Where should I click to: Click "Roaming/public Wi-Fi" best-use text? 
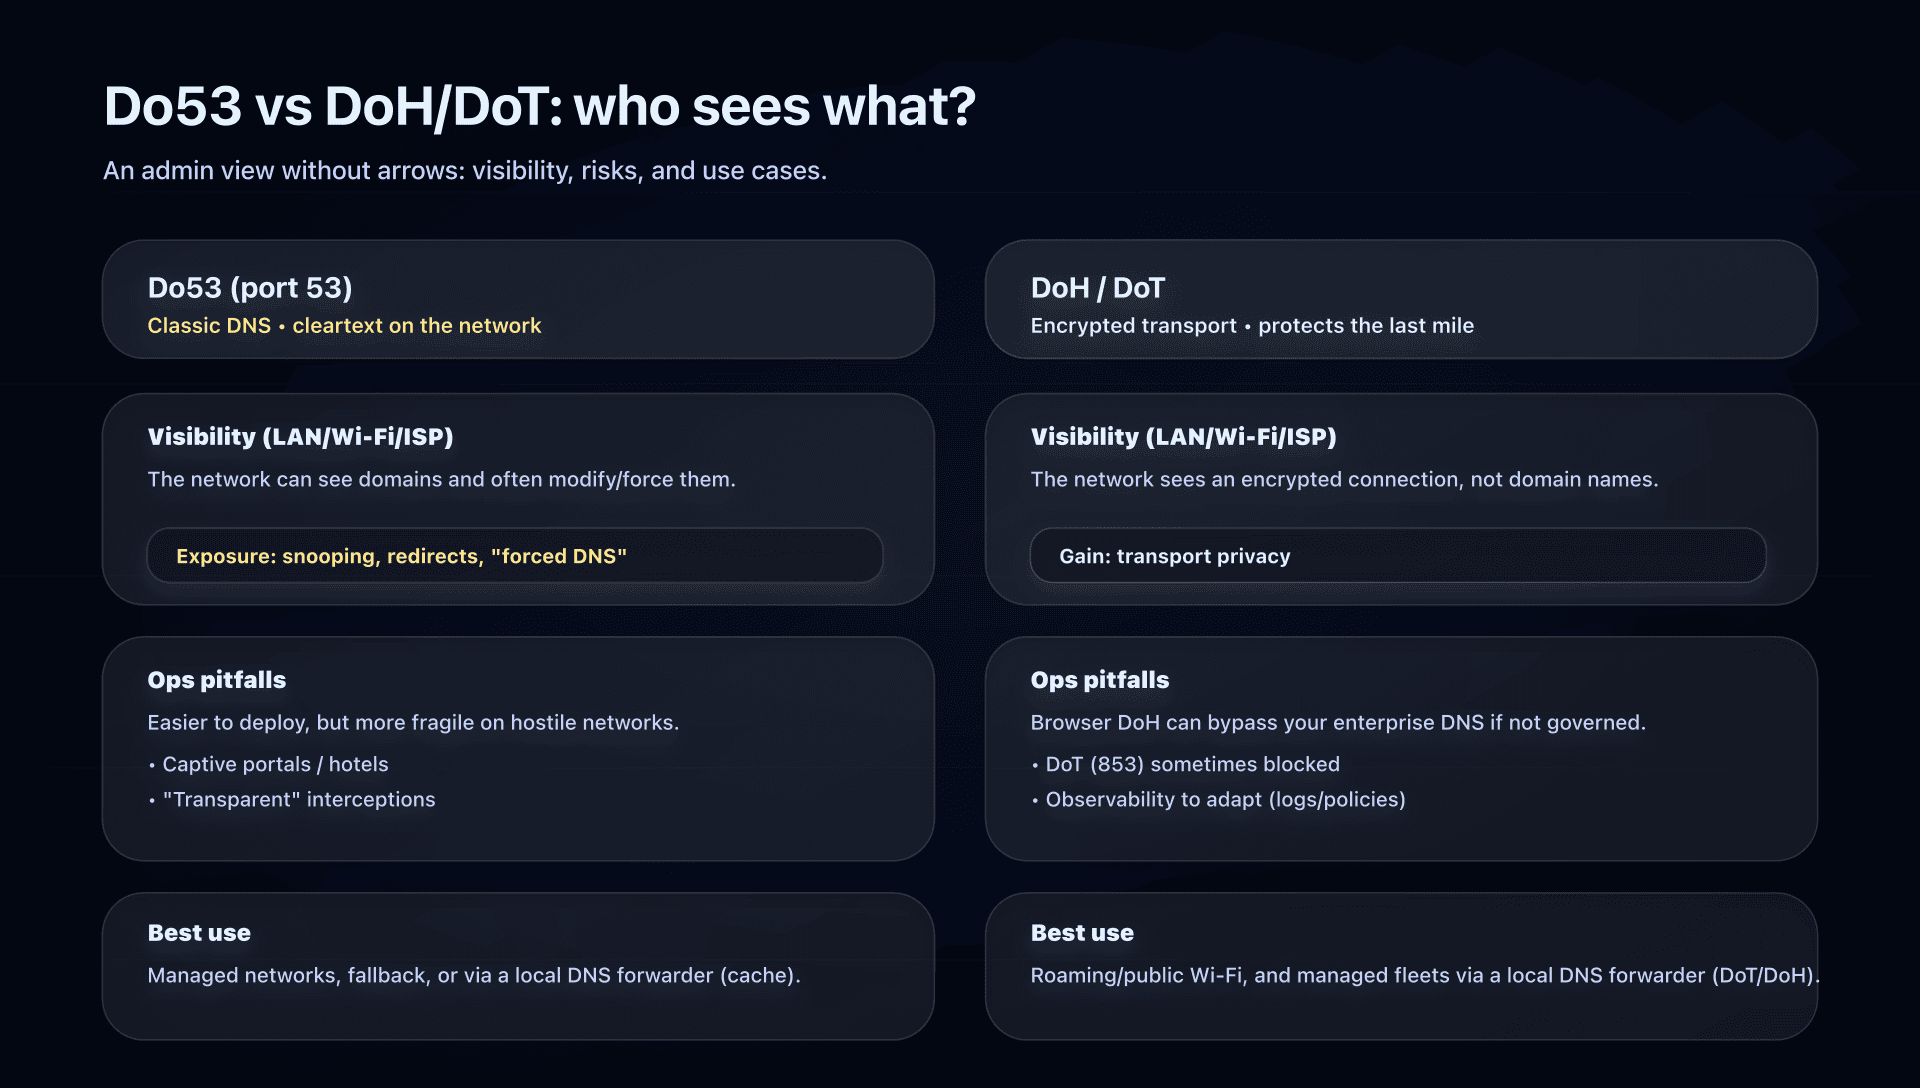click(x=1424, y=976)
